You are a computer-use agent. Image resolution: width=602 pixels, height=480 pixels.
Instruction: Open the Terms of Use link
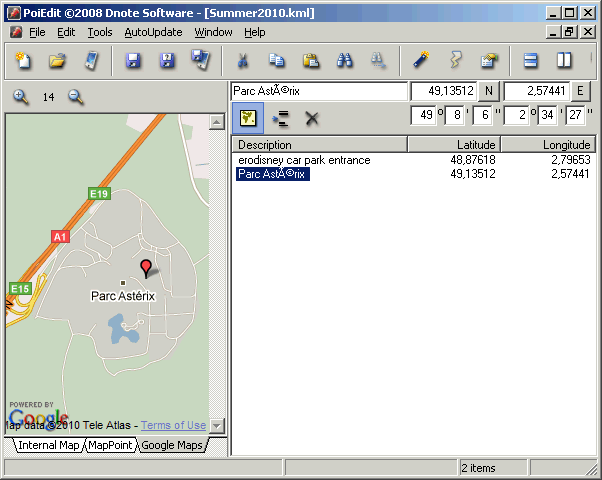coord(173,425)
